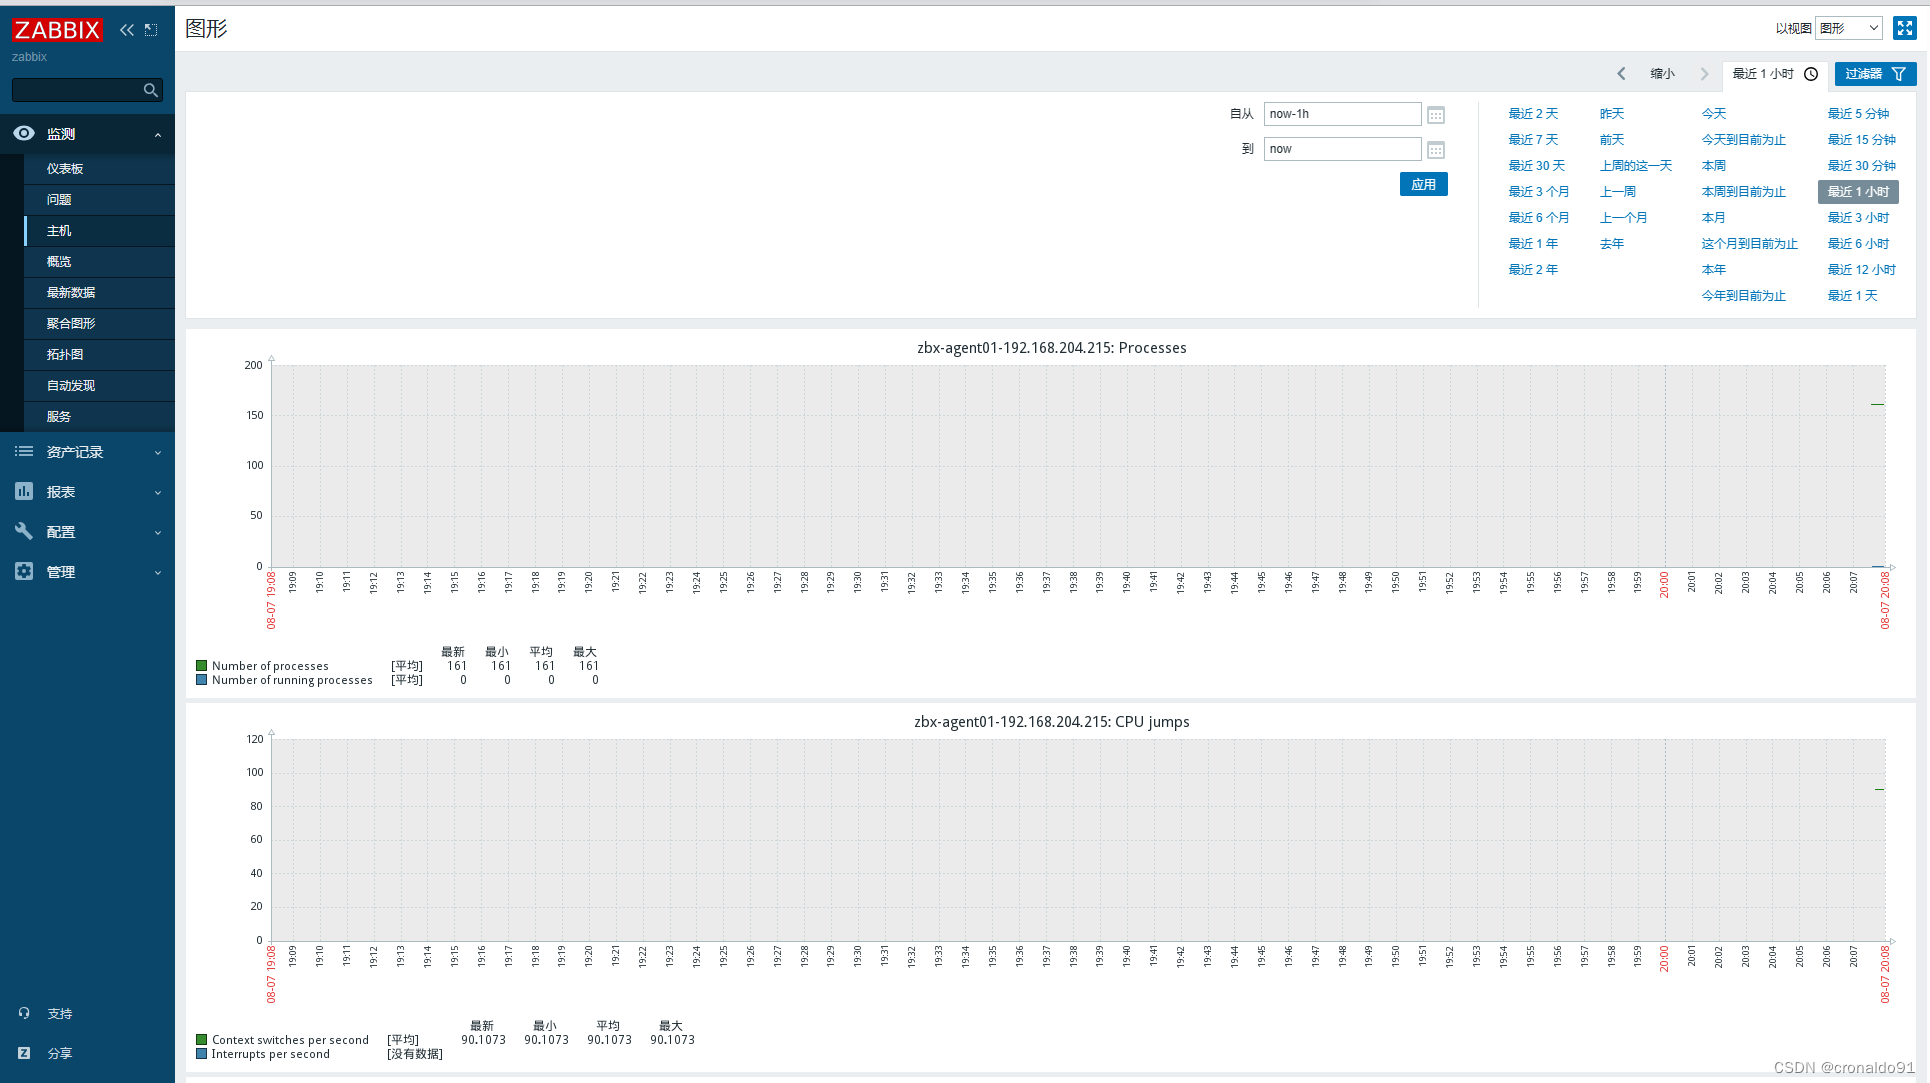Toggle sidebar hide icon next to collapse

tap(151, 30)
